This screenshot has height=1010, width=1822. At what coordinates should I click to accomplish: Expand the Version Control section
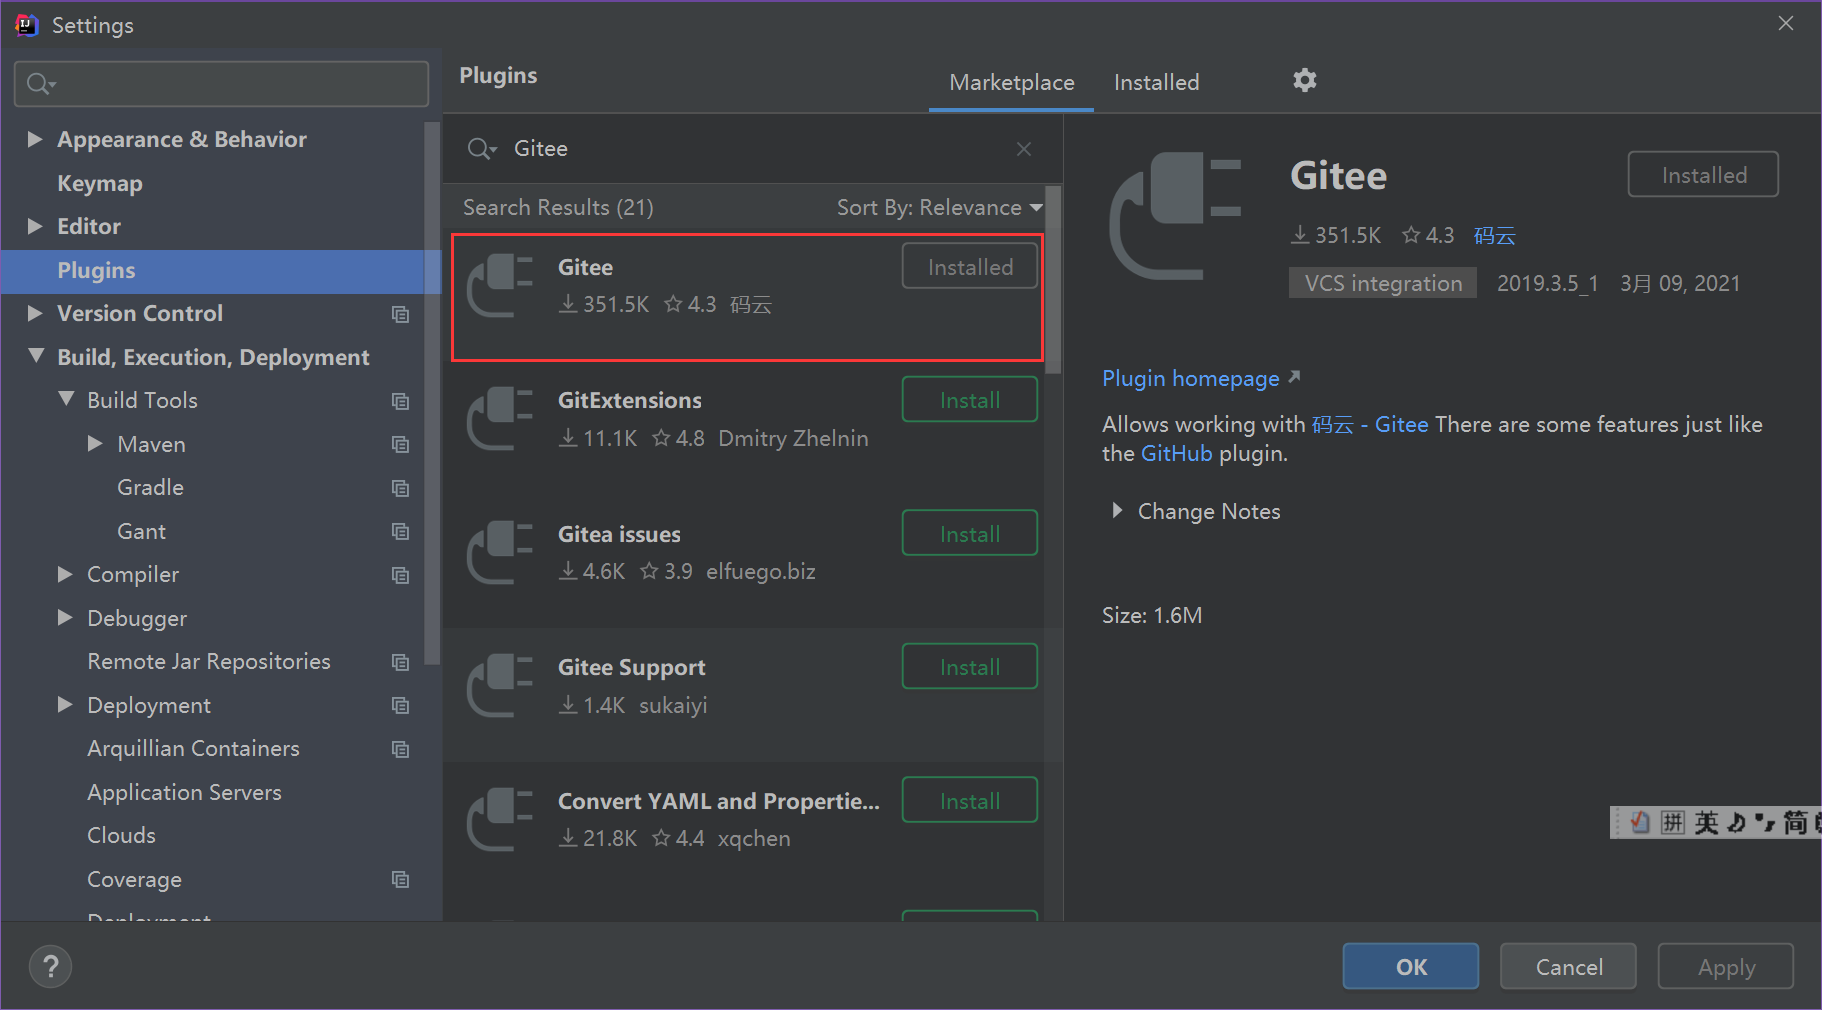[x=34, y=313]
